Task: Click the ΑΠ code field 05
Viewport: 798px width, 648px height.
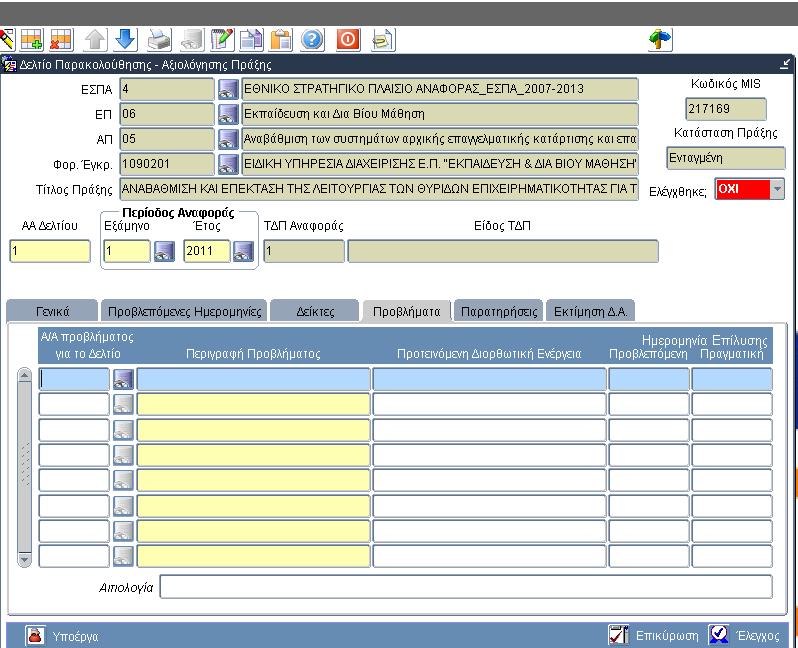Action: pos(167,139)
